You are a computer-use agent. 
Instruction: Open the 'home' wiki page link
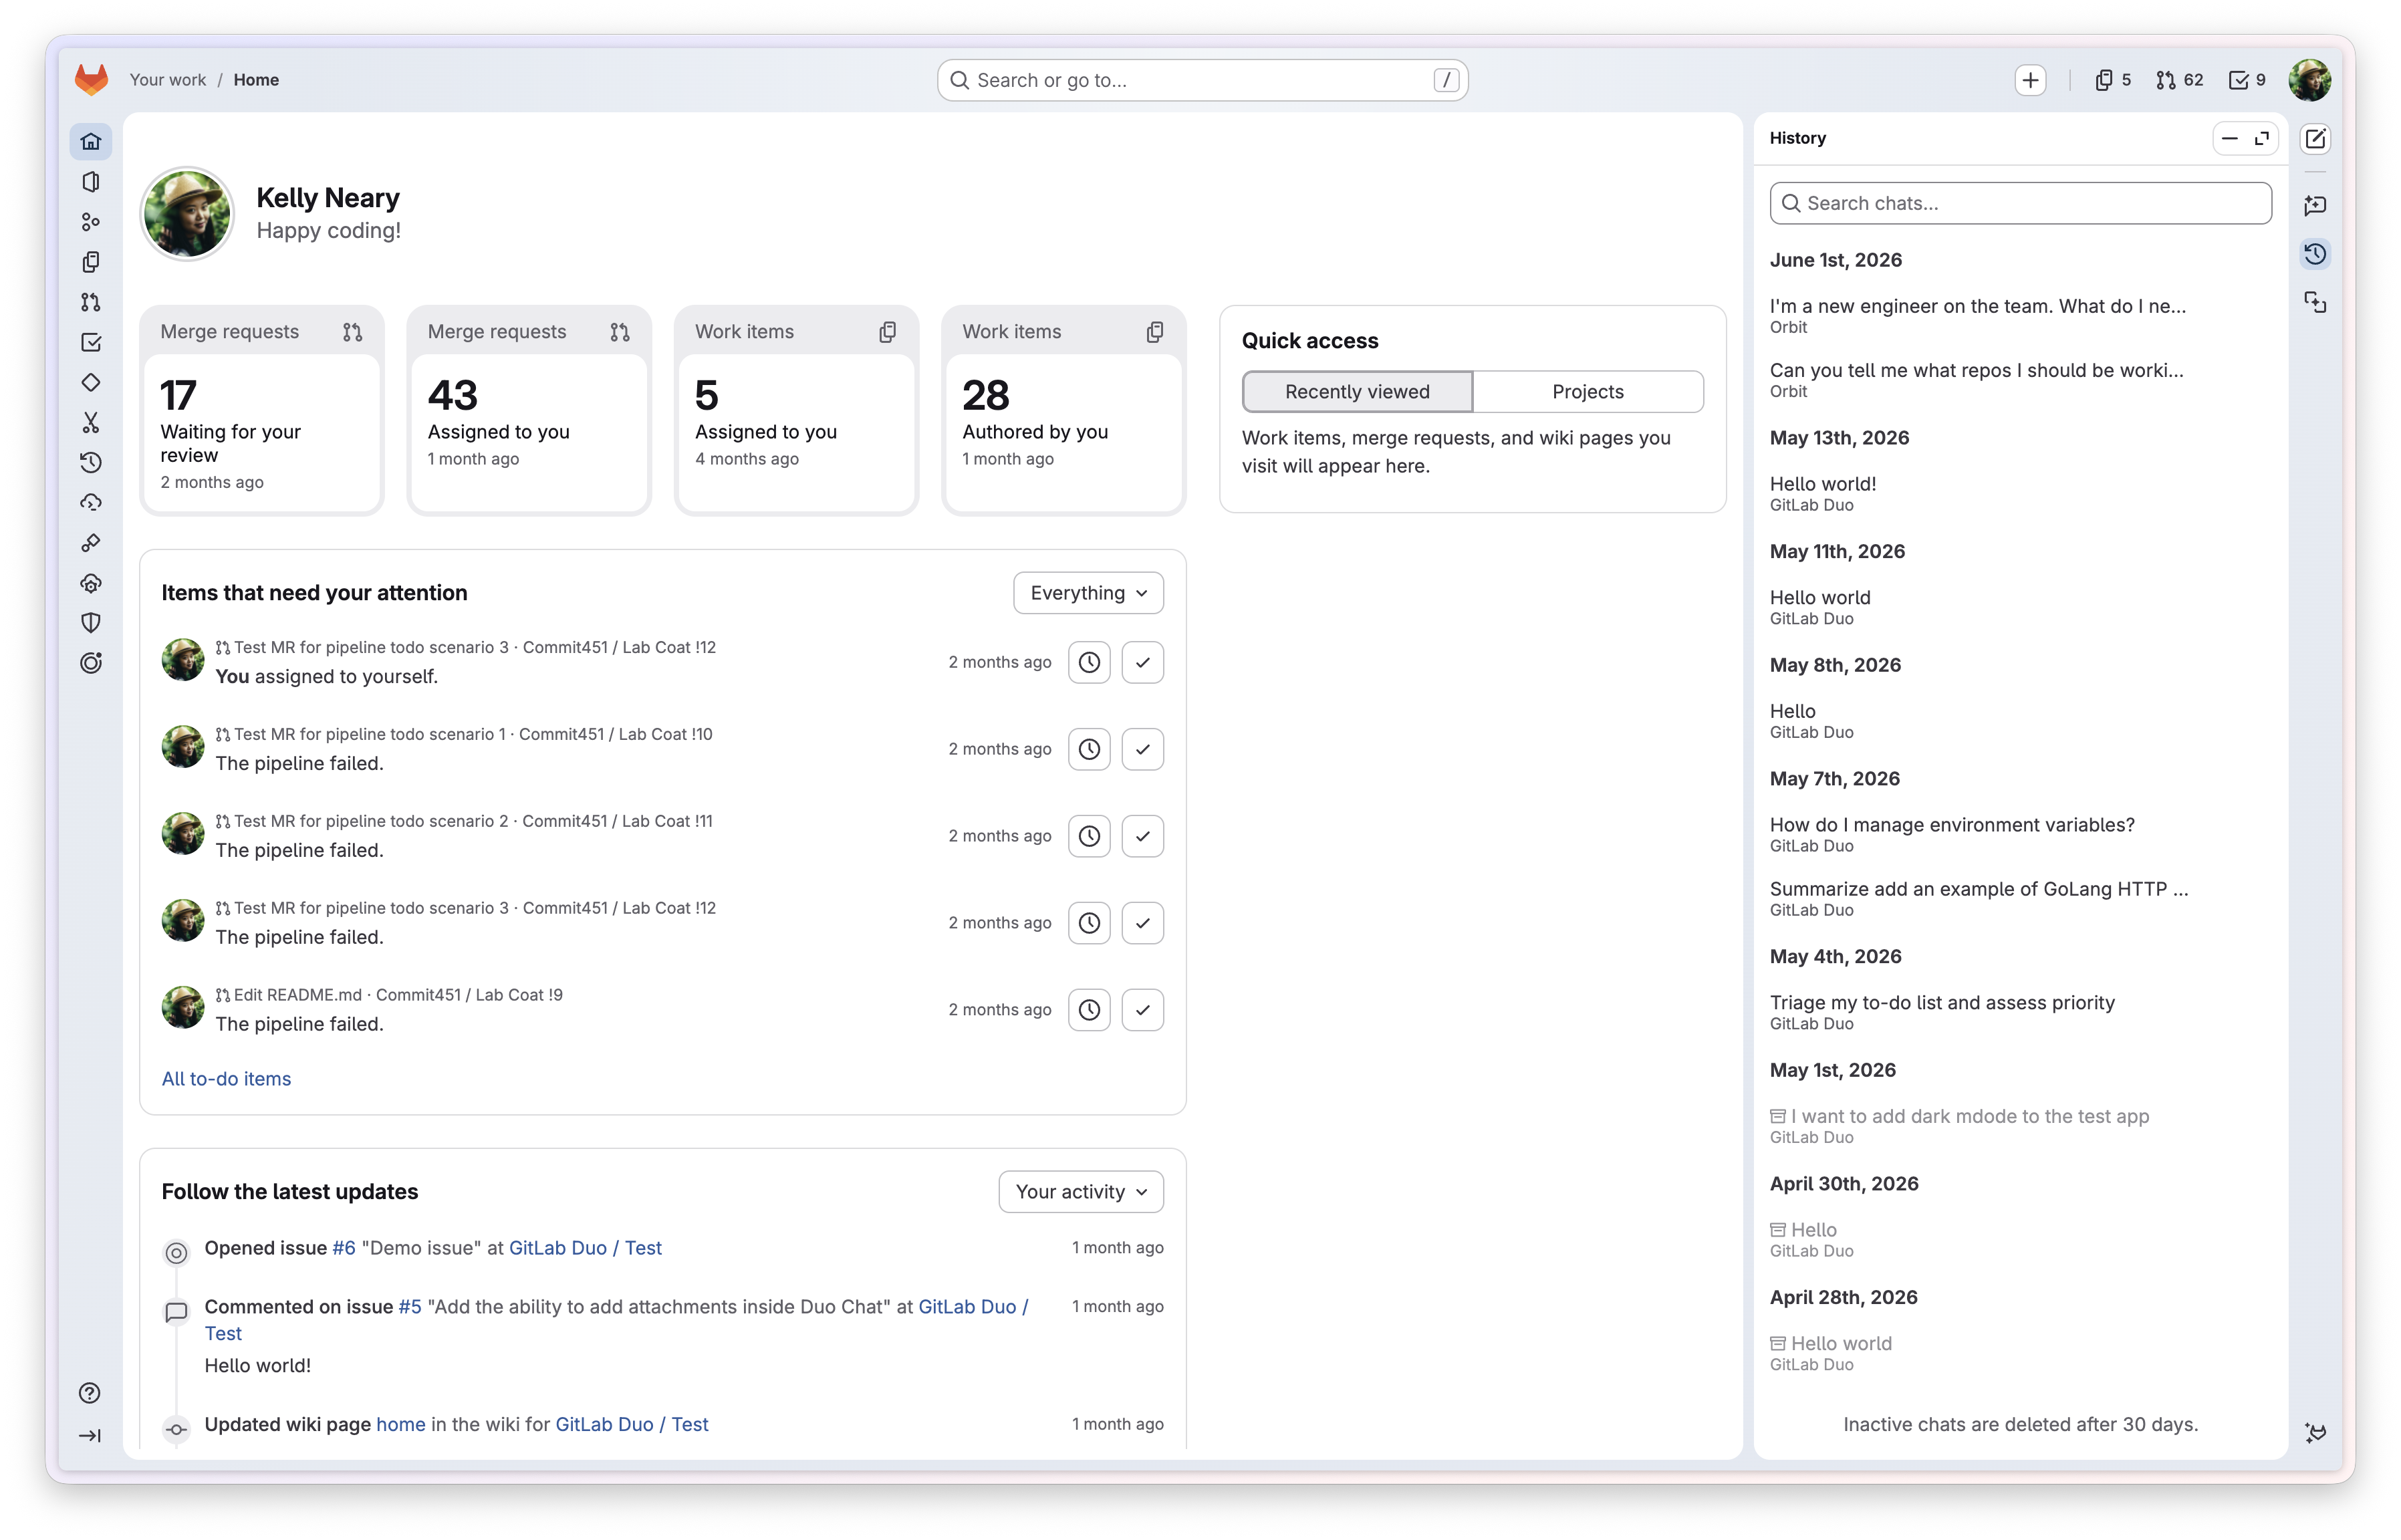click(400, 1425)
